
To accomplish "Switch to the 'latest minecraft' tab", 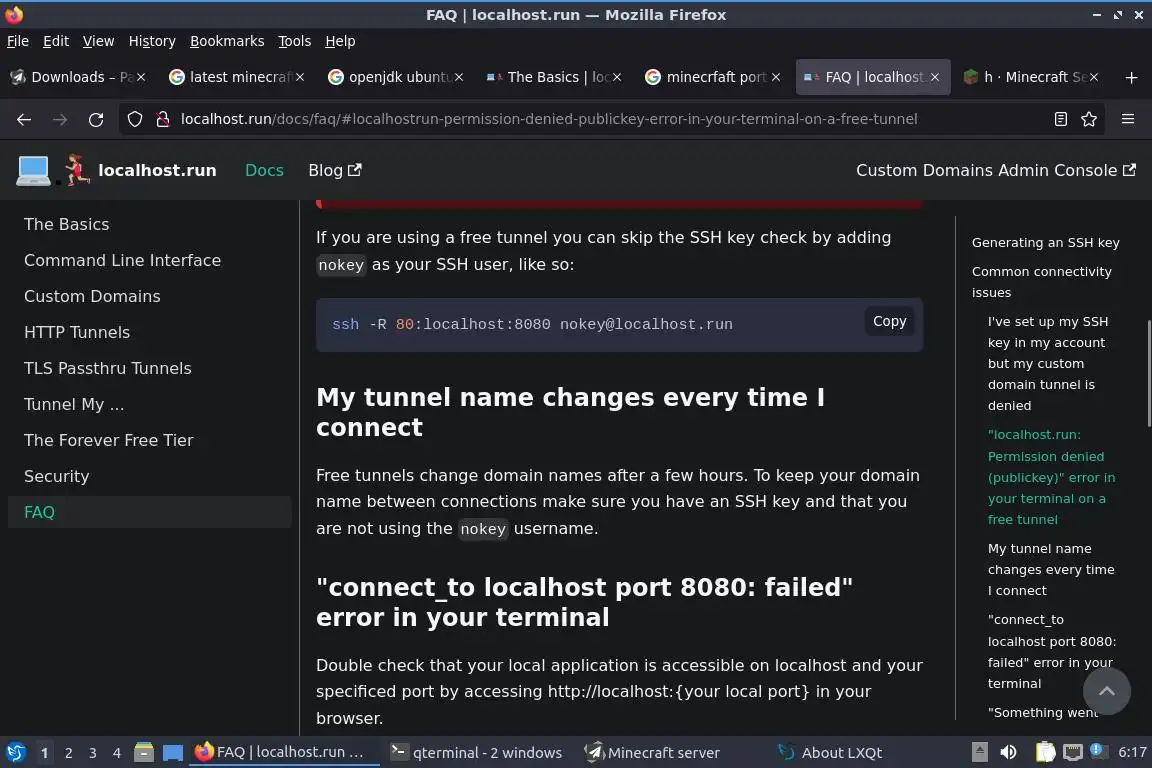I will [x=235, y=77].
